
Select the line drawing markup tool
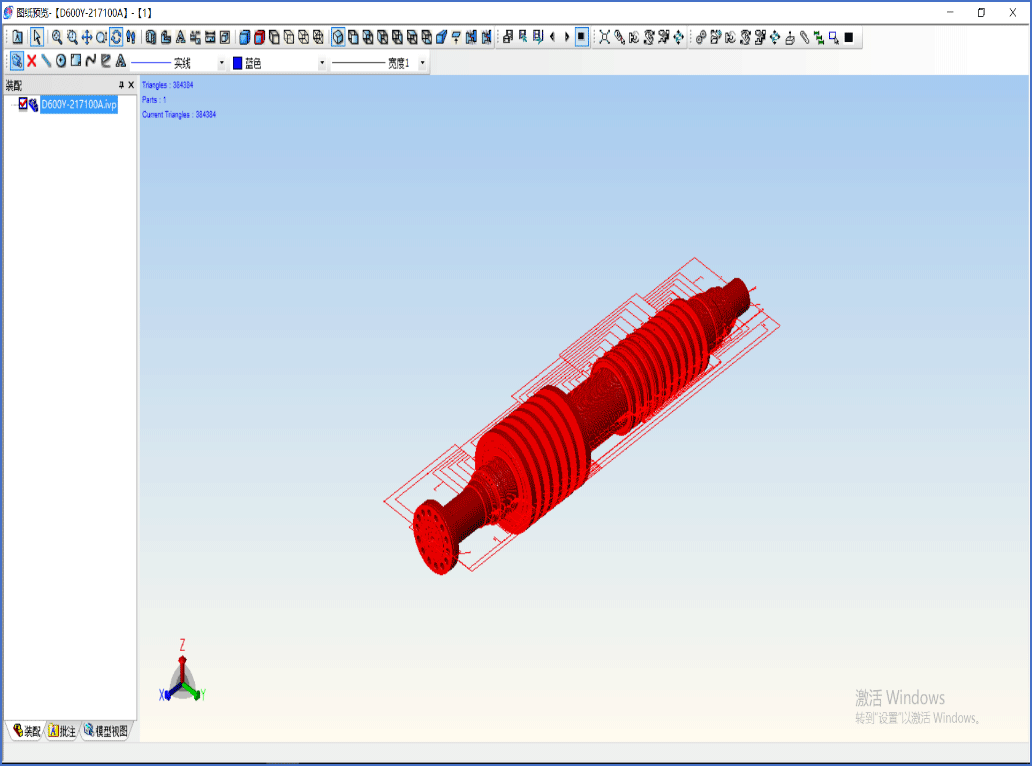46,62
